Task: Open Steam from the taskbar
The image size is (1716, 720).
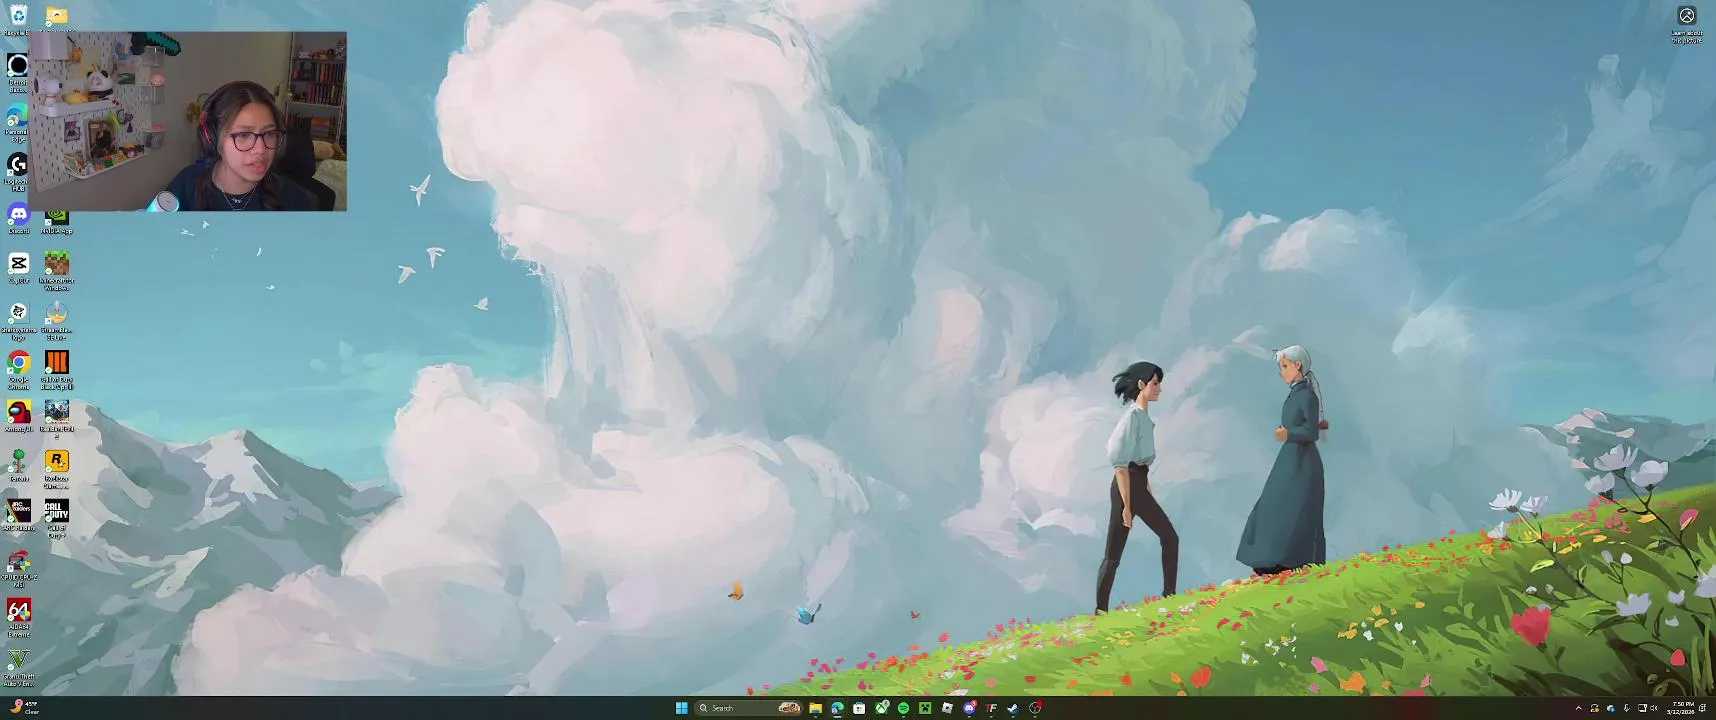Action: pos(1013,708)
